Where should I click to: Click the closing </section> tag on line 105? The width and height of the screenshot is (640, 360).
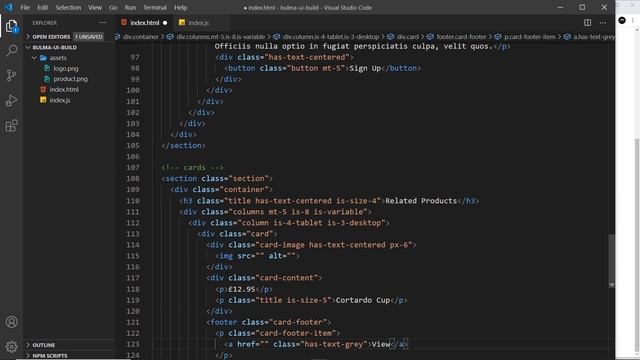tap(183, 146)
